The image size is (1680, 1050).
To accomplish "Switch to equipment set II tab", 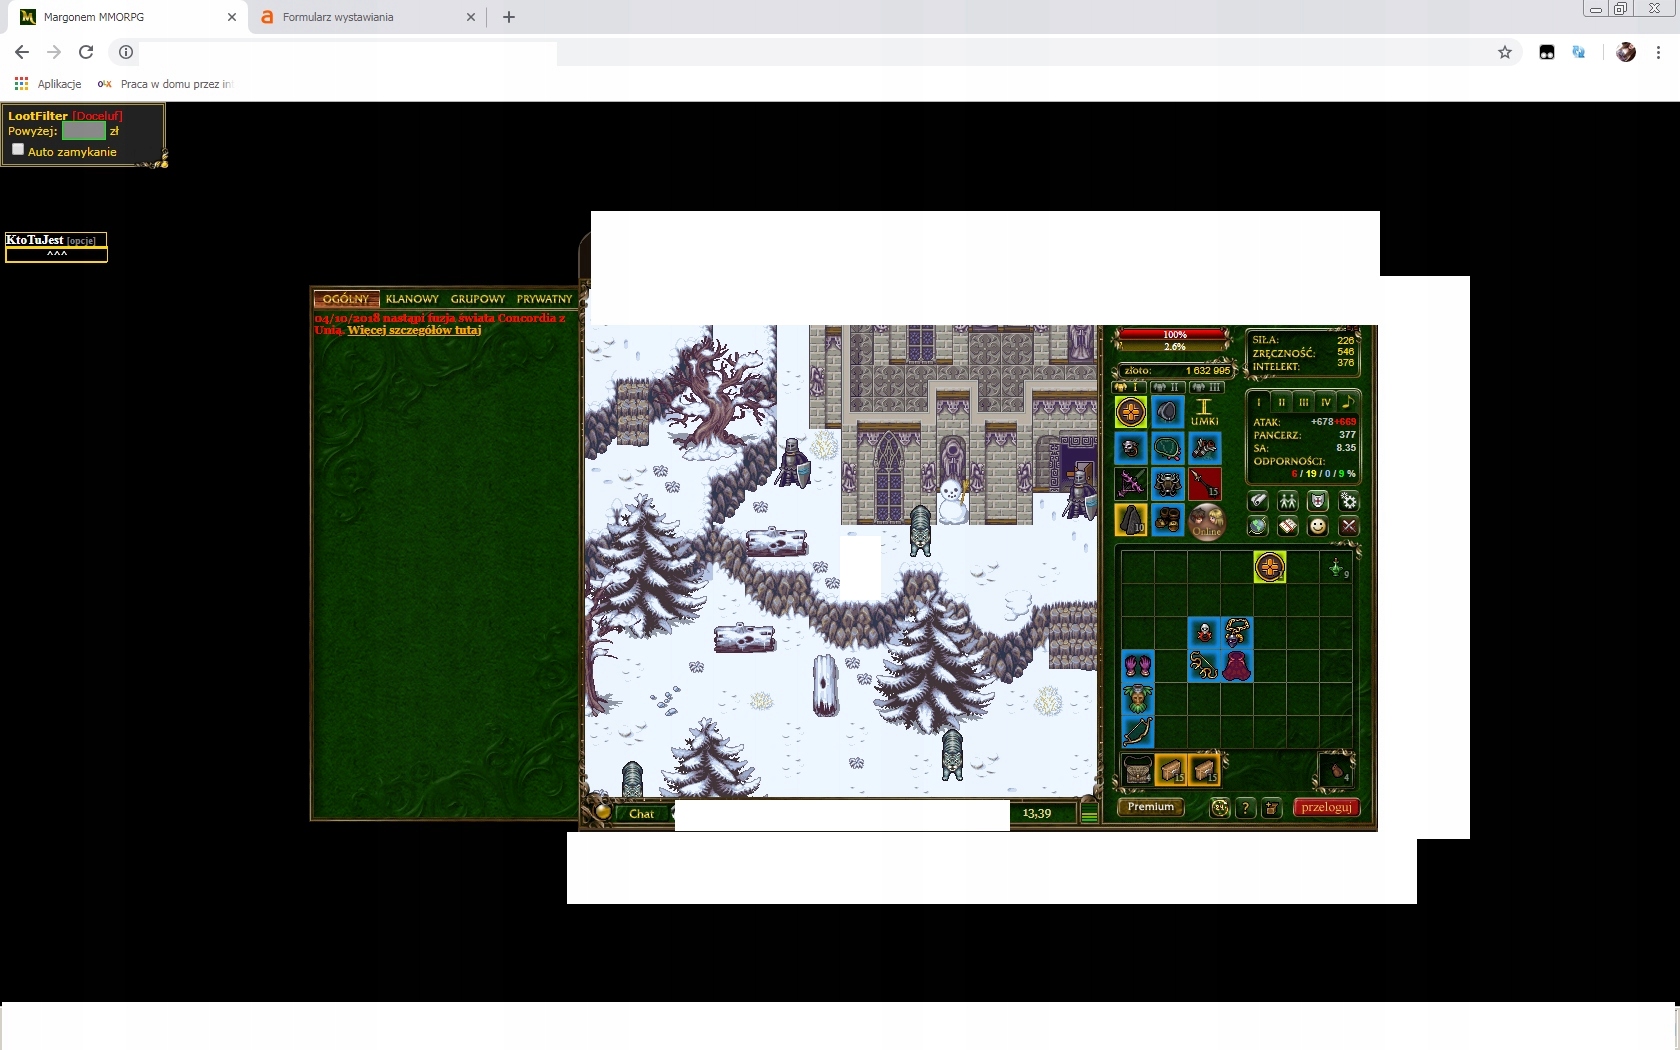I will coord(1167,387).
